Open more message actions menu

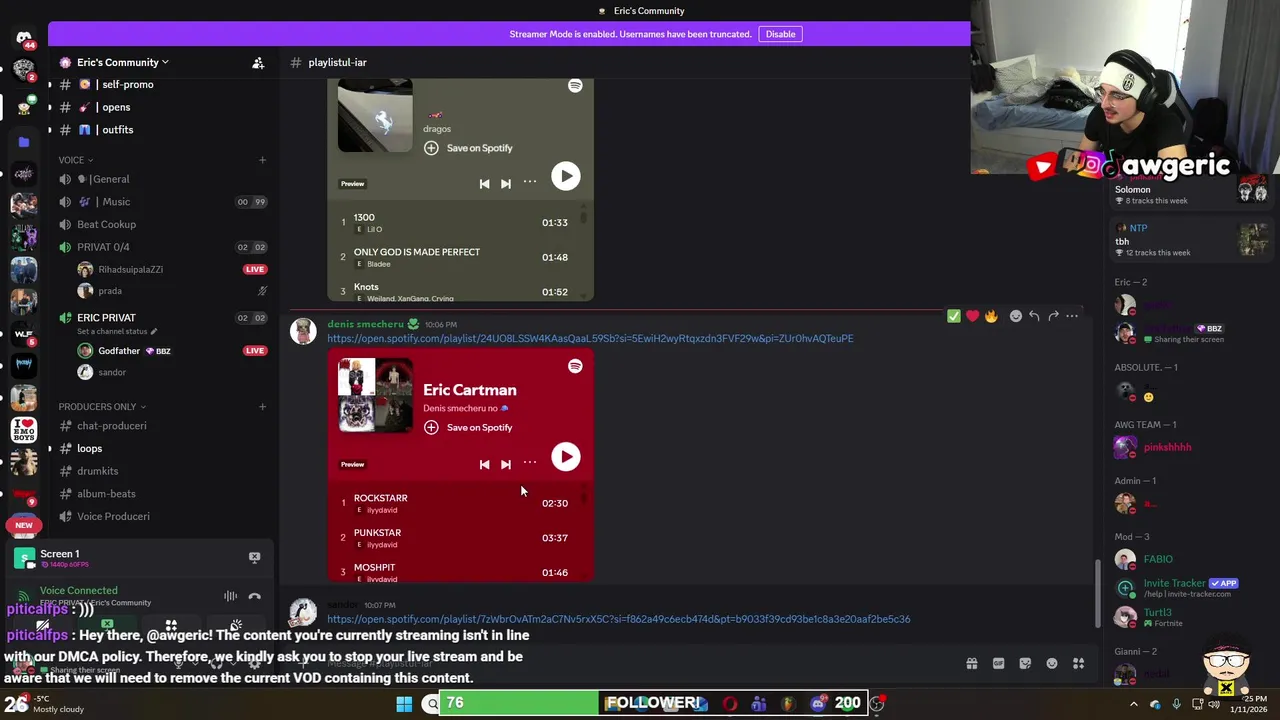1072,316
